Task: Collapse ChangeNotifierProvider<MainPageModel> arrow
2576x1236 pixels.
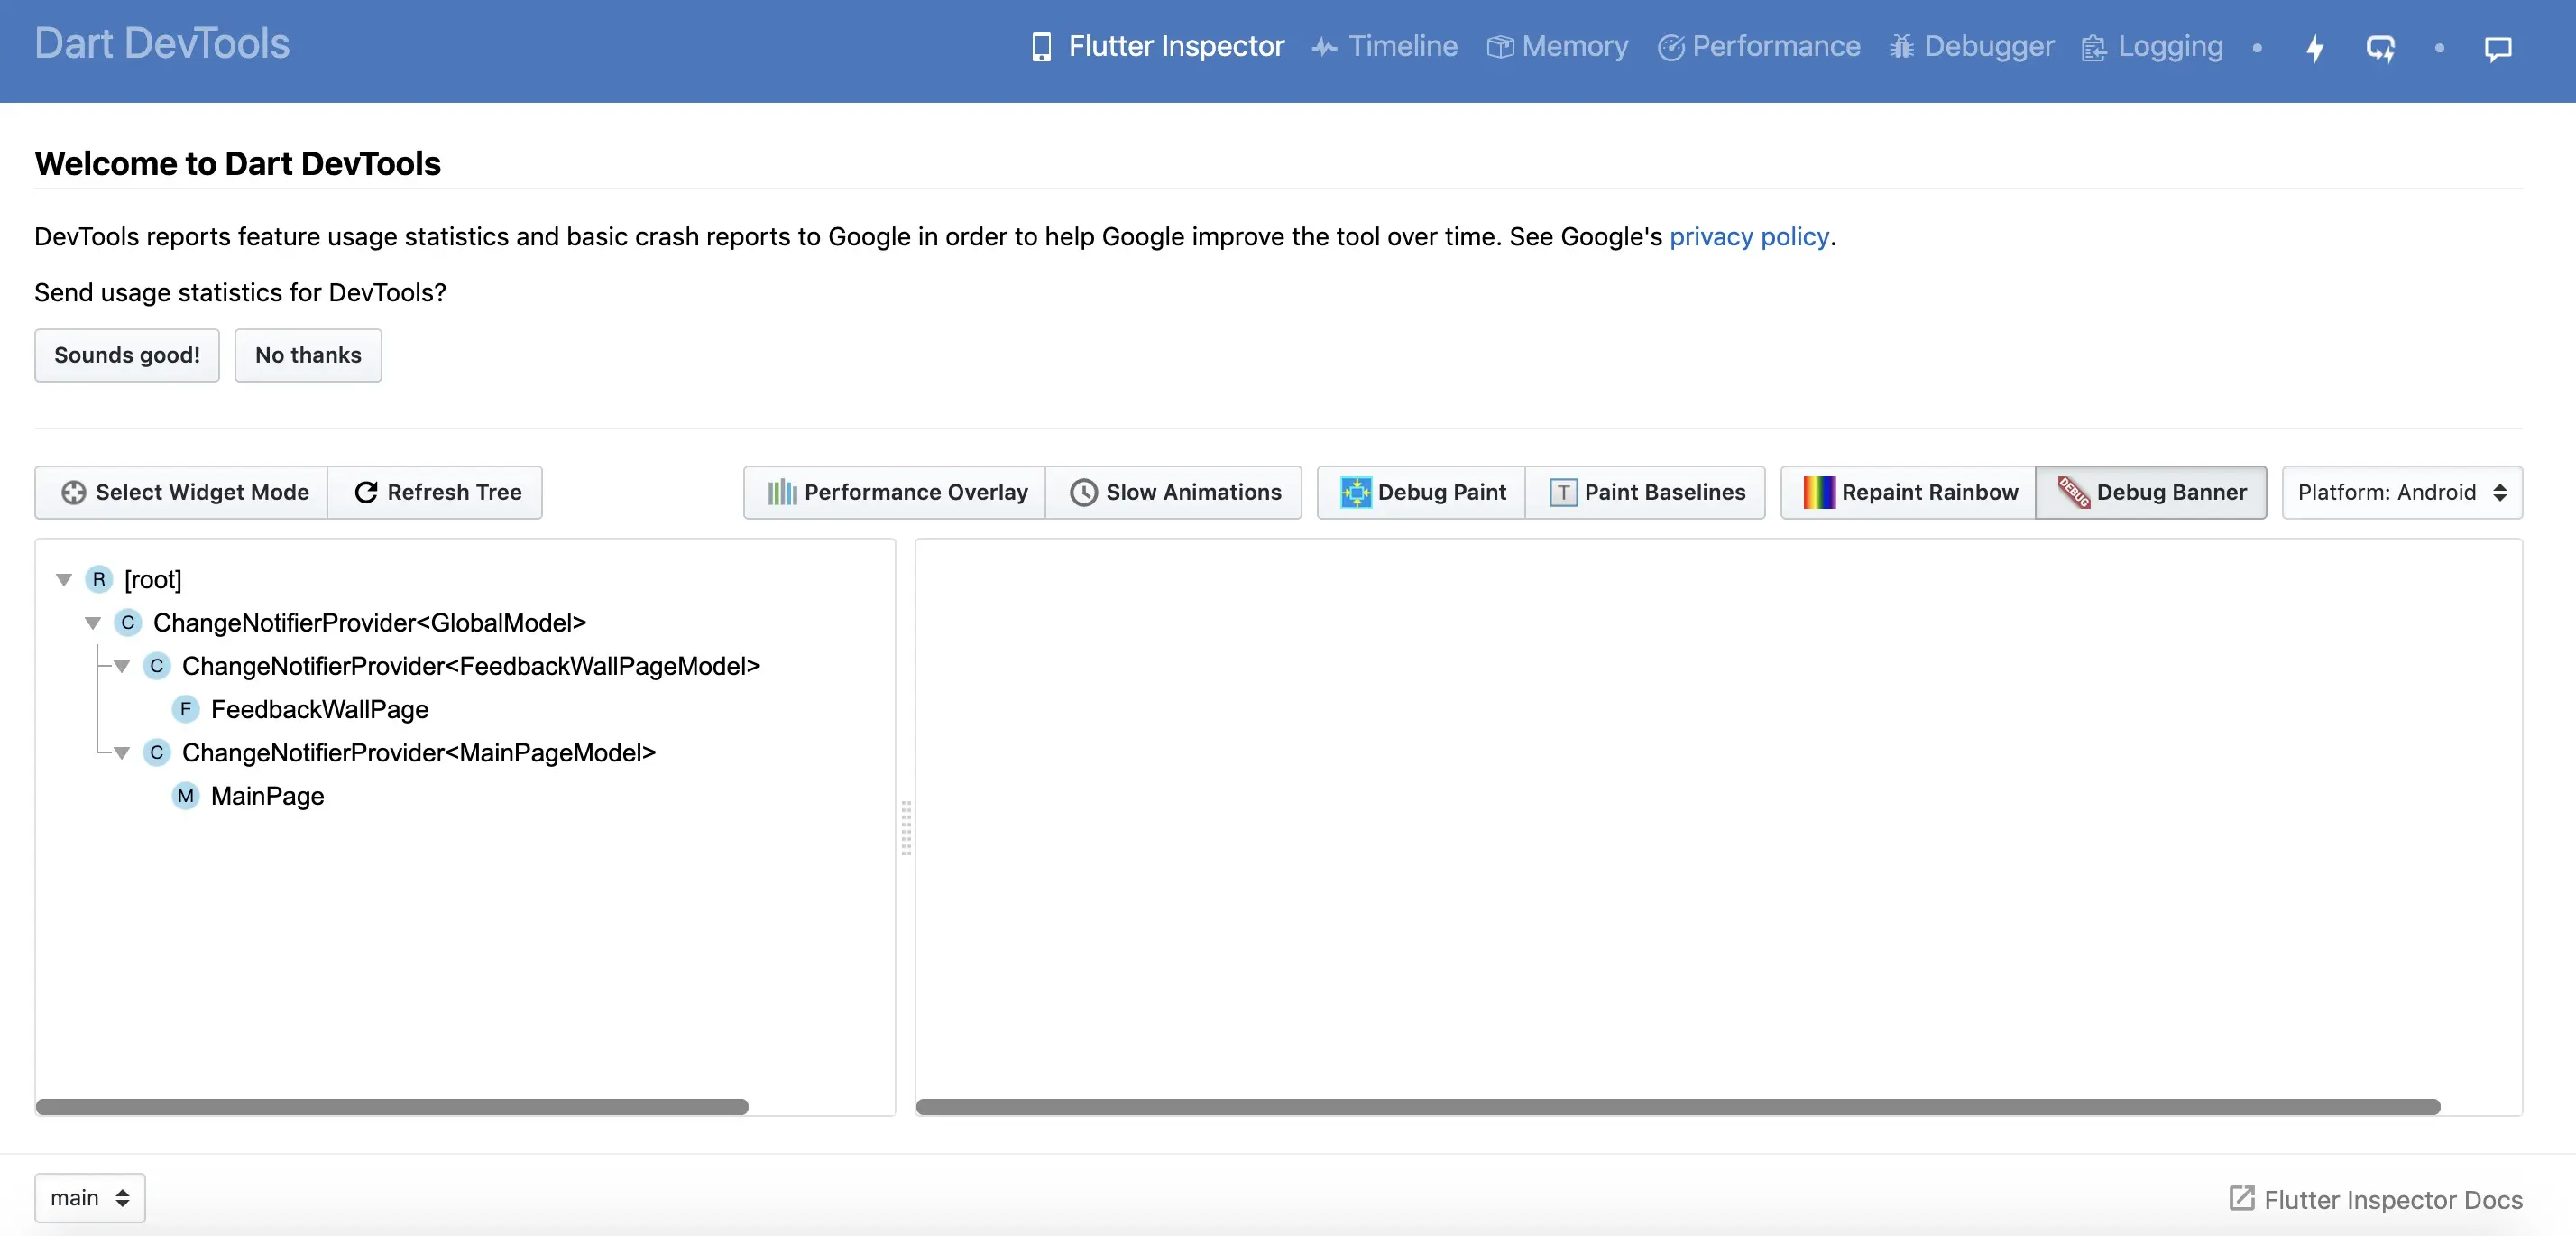Action: point(122,753)
